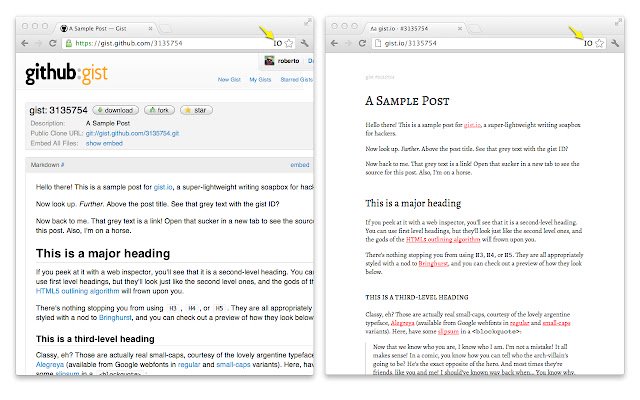This screenshot has height=400, width=640.
Task: Bookmark the page with the star in the GitHub window
Action: (x=289, y=43)
